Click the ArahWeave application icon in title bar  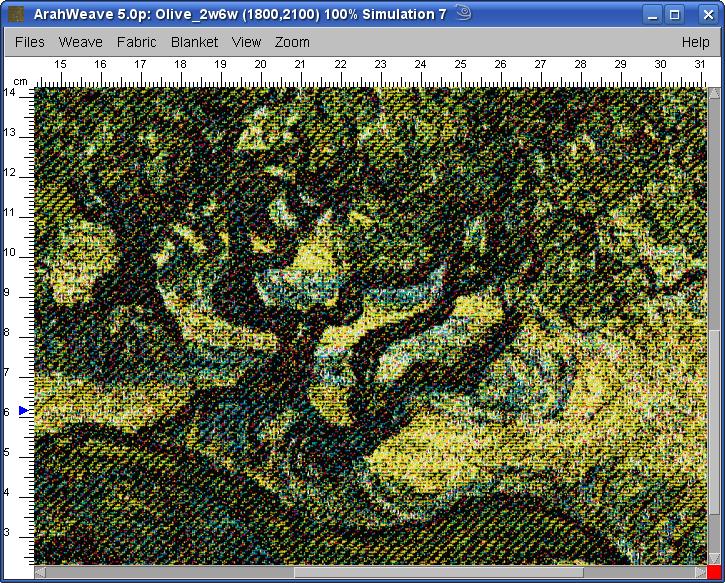pos(16,14)
